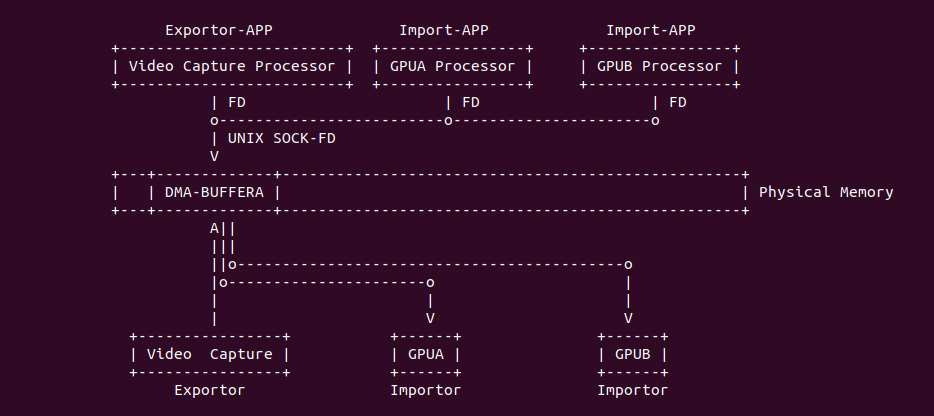Click the V arrow above DMA-BUFFERA
Image resolution: width=934 pixels, height=416 pixels.
[214, 156]
